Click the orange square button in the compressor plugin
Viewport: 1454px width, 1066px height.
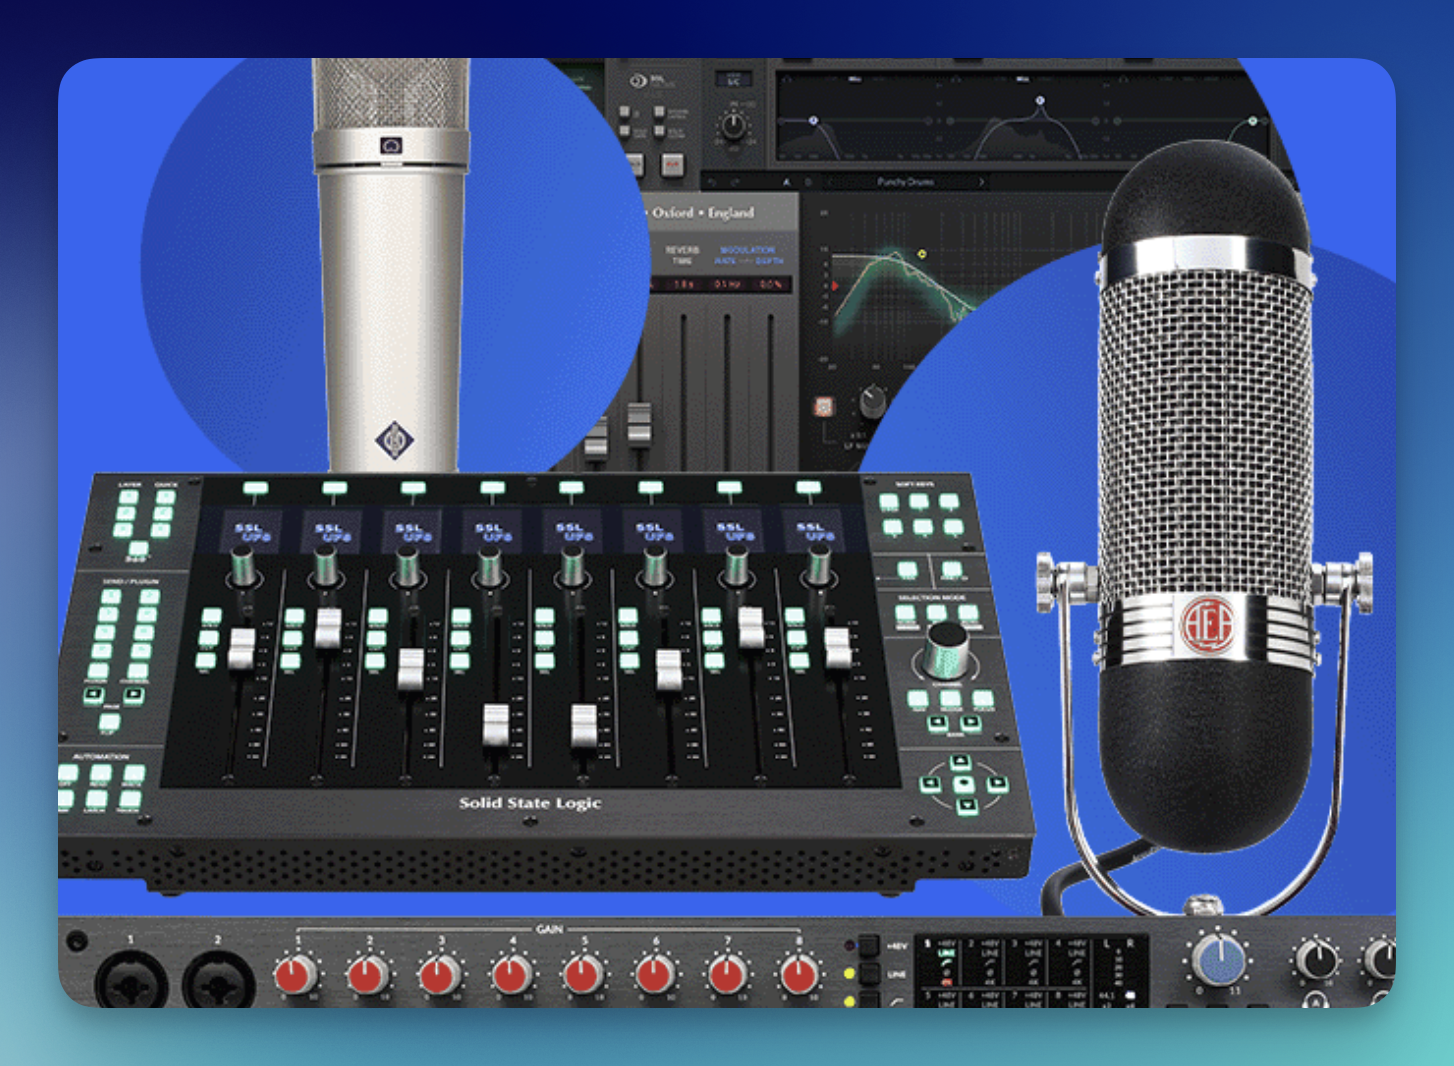pos(824,406)
